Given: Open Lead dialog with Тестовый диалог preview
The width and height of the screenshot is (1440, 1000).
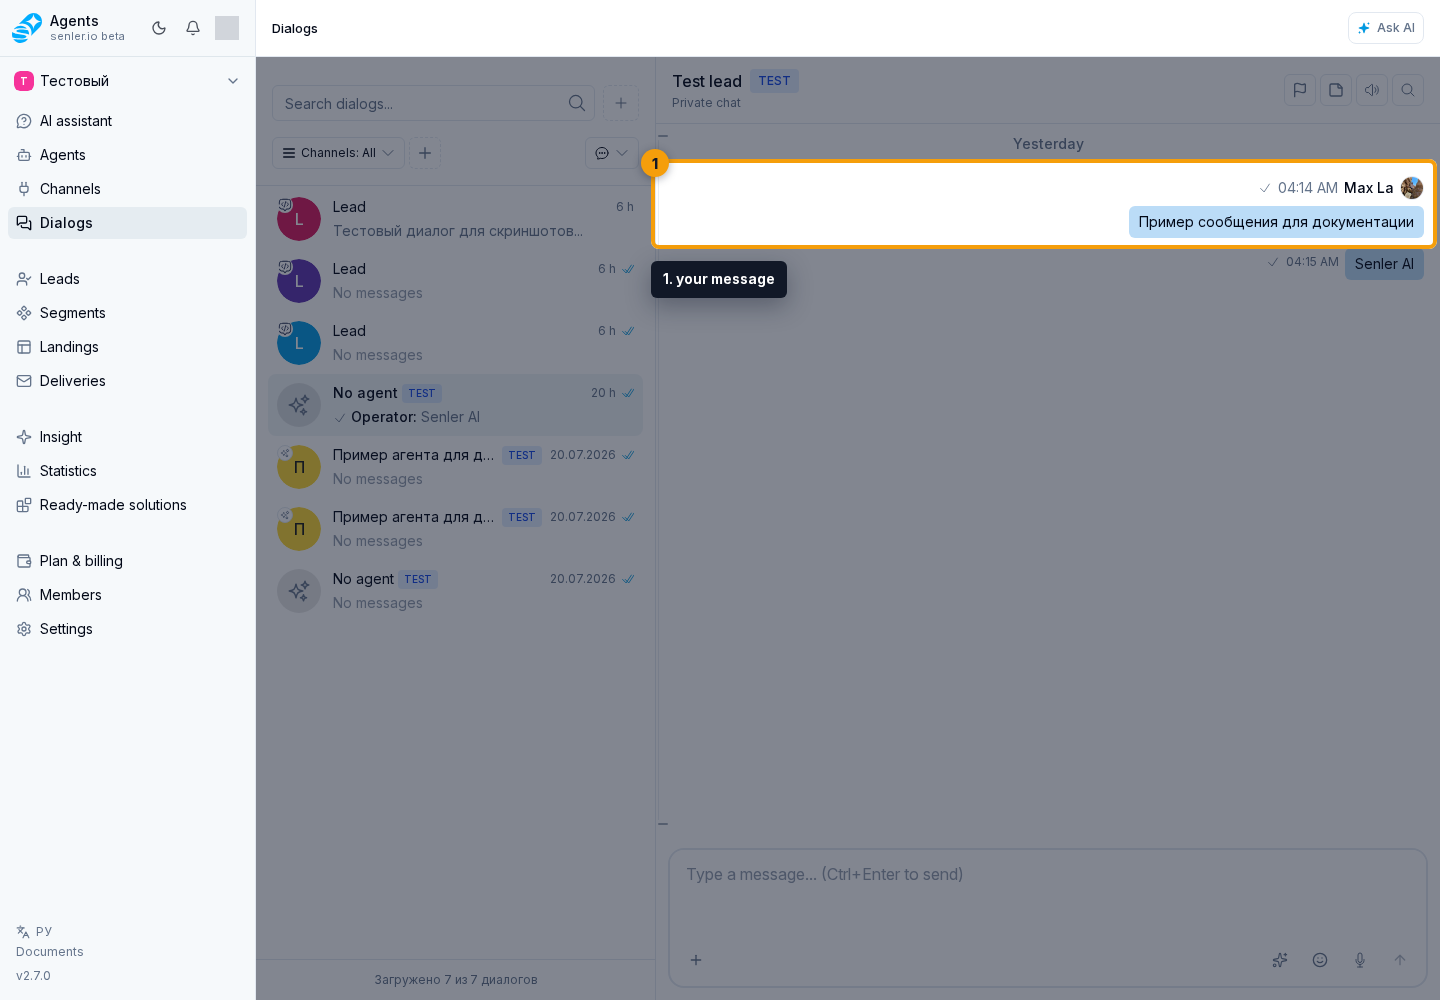Looking at the screenshot, I should click(x=455, y=219).
